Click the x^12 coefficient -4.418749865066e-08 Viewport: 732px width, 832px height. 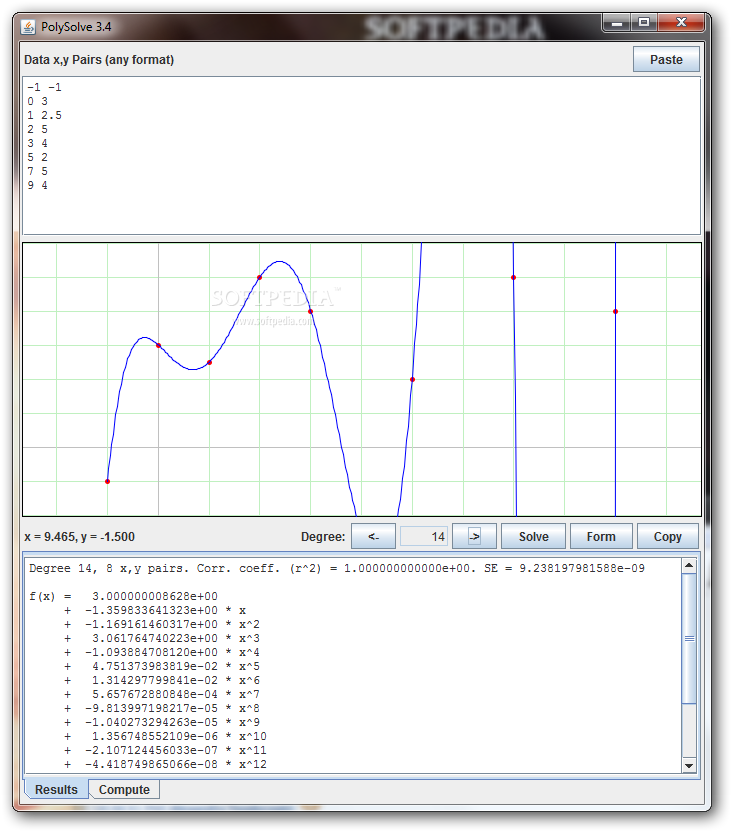(151, 765)
